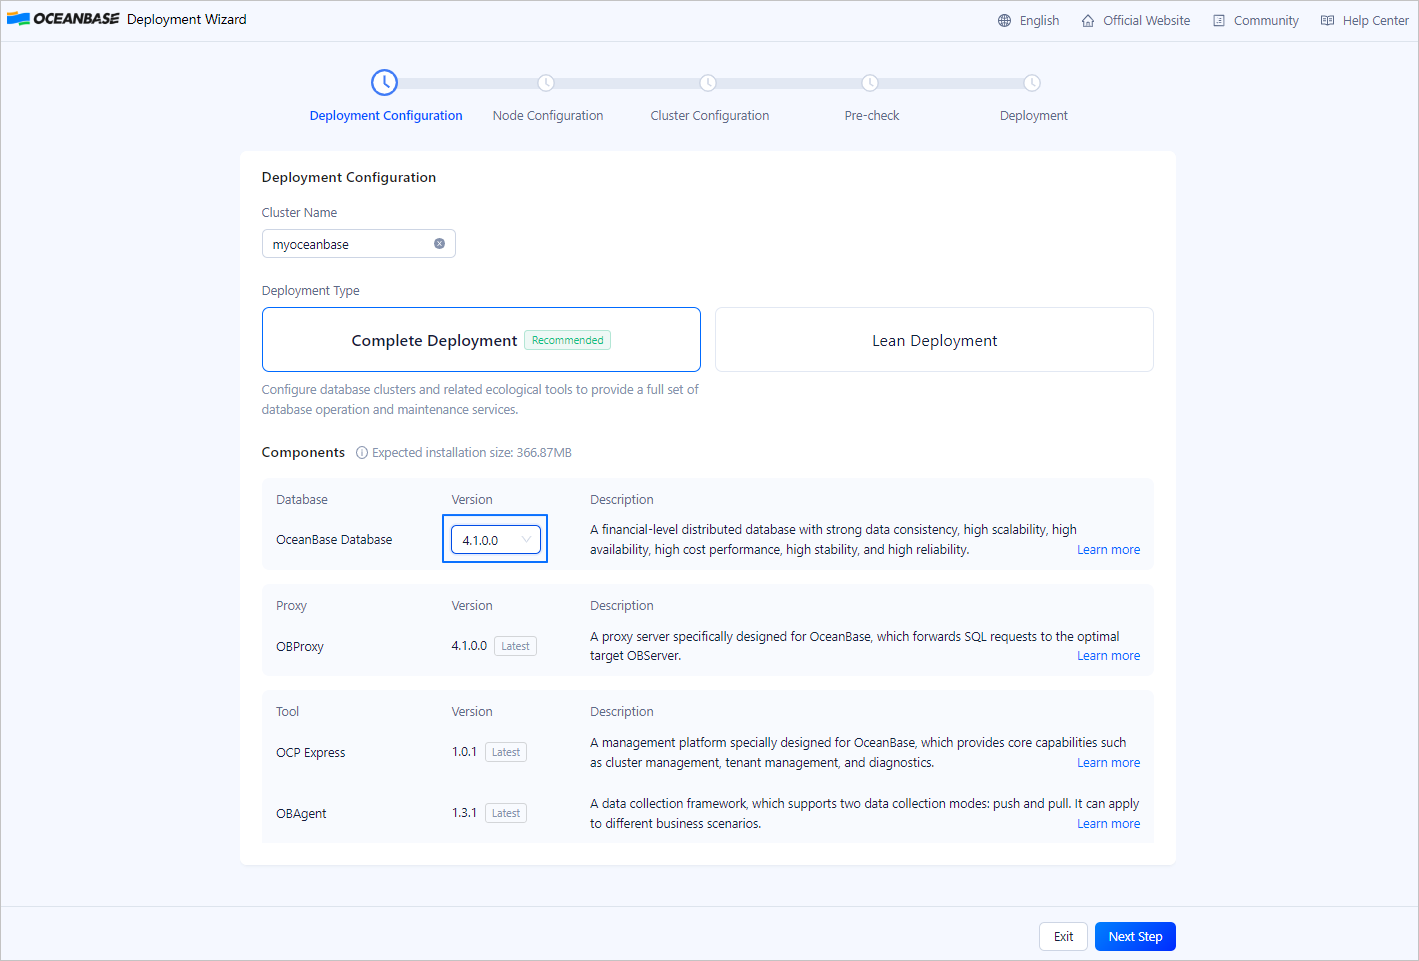Image resolution: width=1419 pixels, height=961 pixels.
Task: Select the Pre-check step label
Action: pyautogui.click(x=872, y=116)
